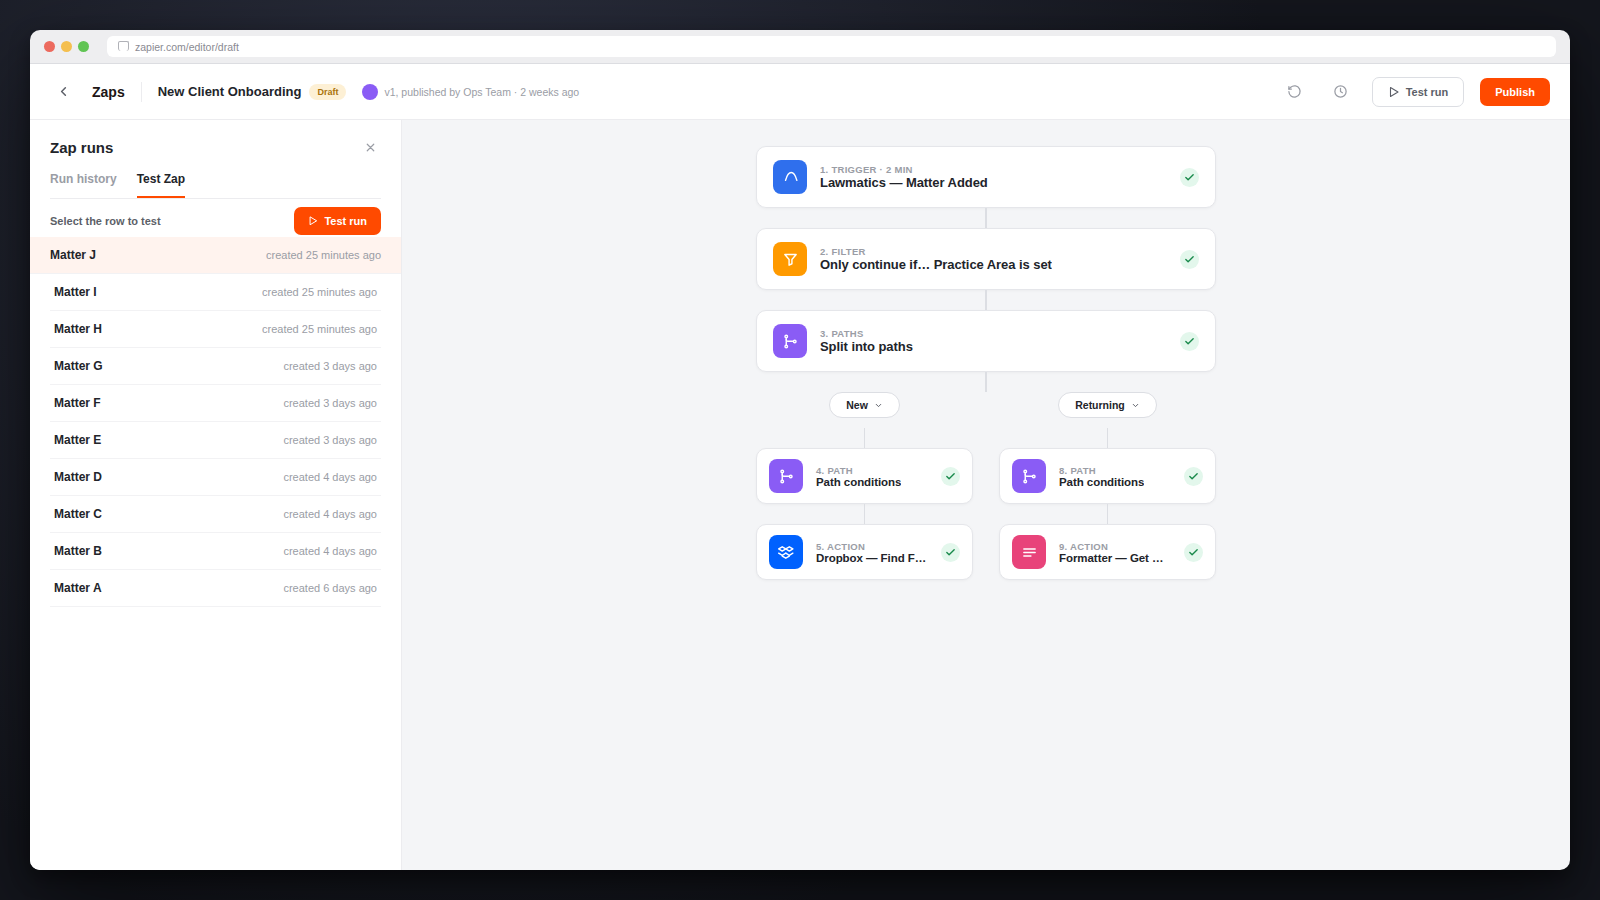Select the Matter E row
The image size is (1600, 900).
click(215, 440)
